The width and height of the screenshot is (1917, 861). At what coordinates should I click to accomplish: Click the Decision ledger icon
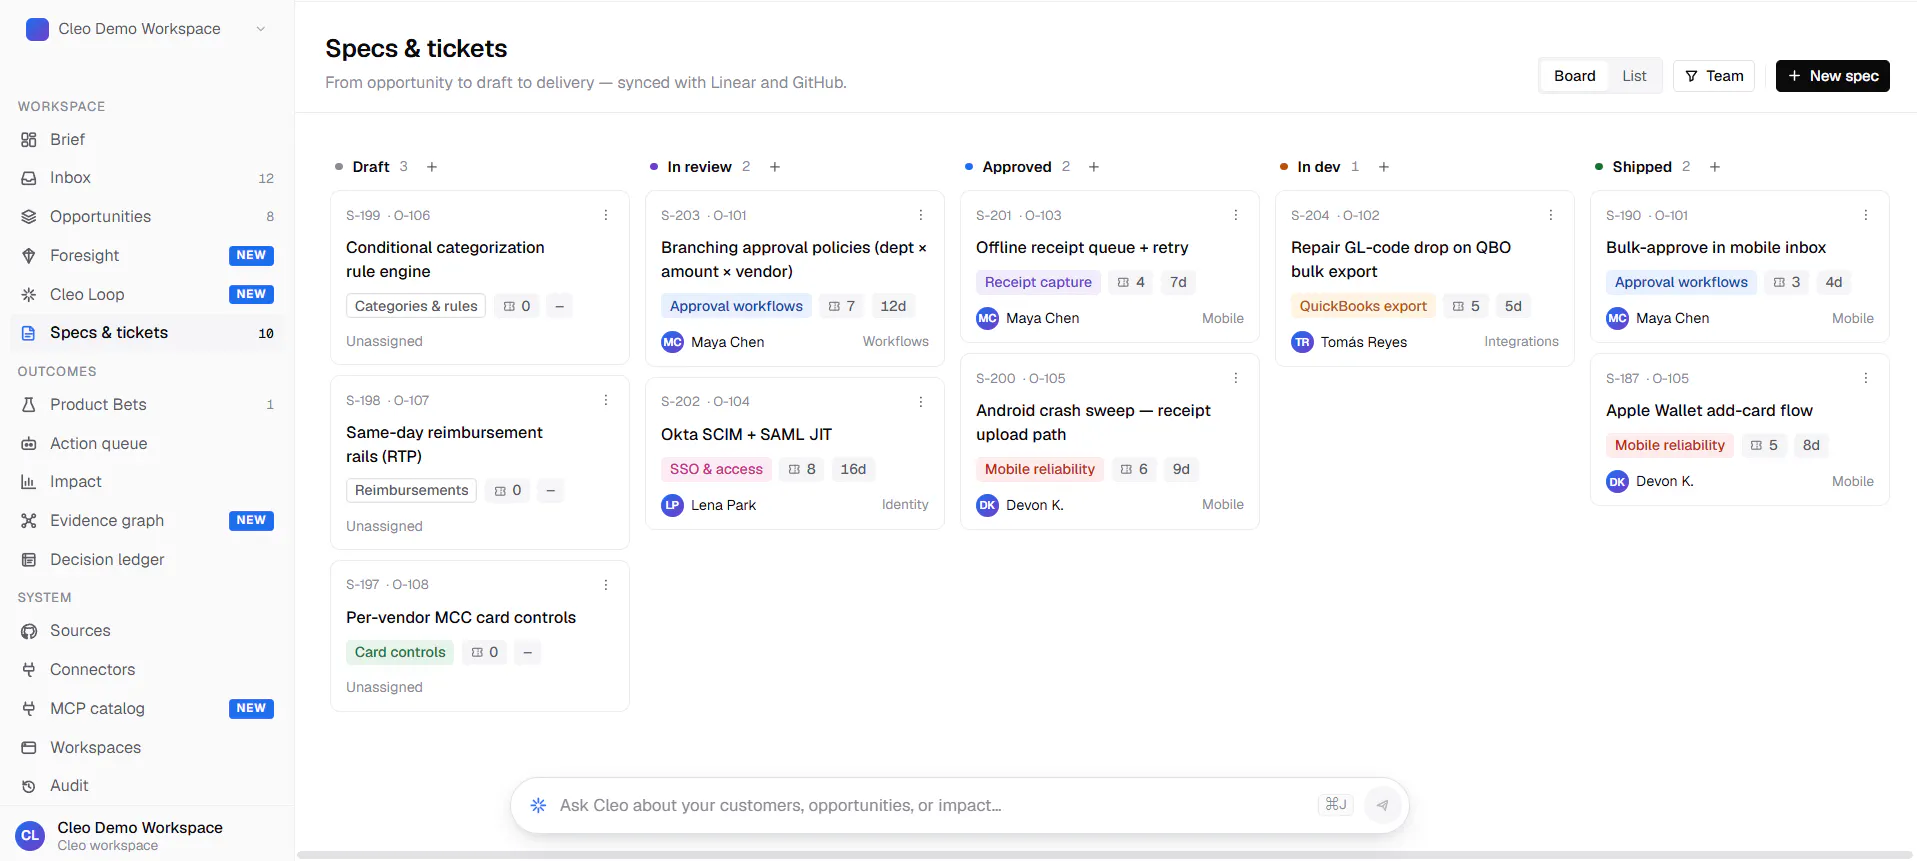29,560
